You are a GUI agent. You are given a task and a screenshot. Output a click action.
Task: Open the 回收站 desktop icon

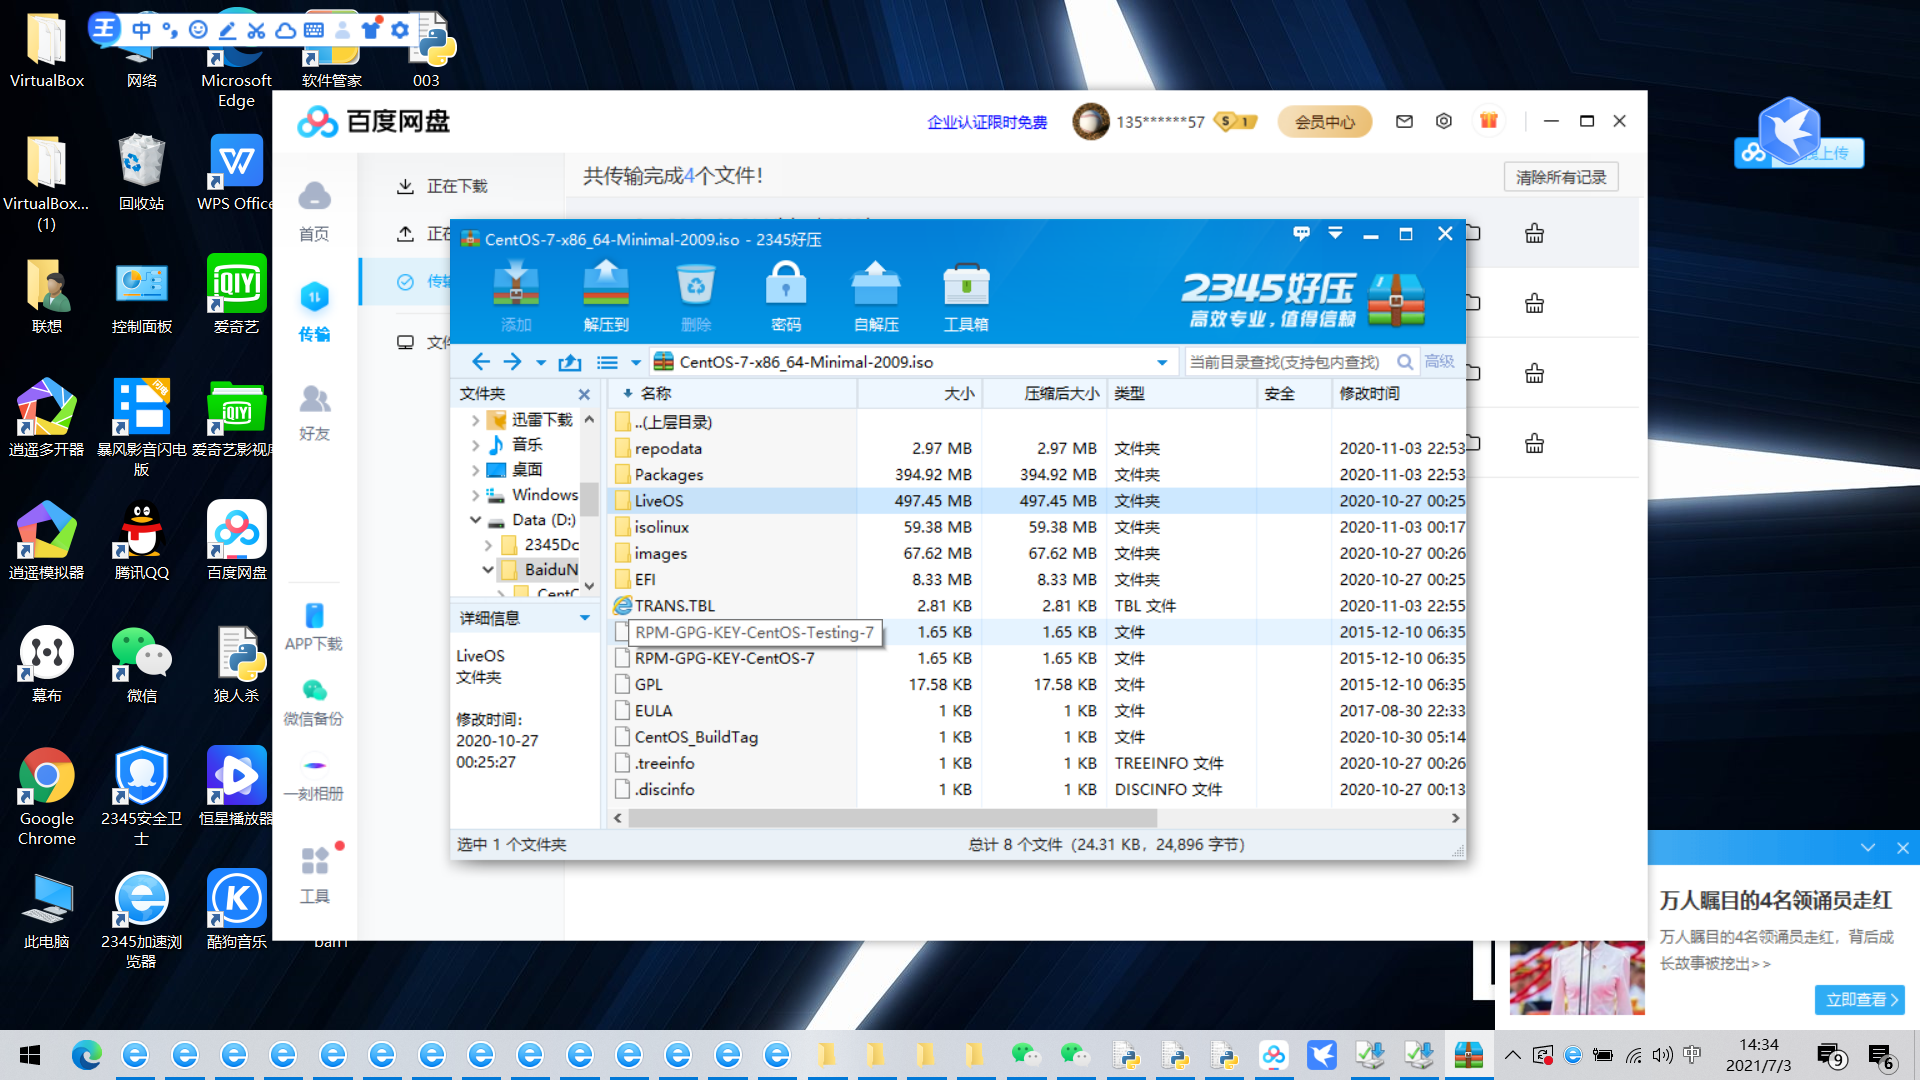tap(141, 172)
